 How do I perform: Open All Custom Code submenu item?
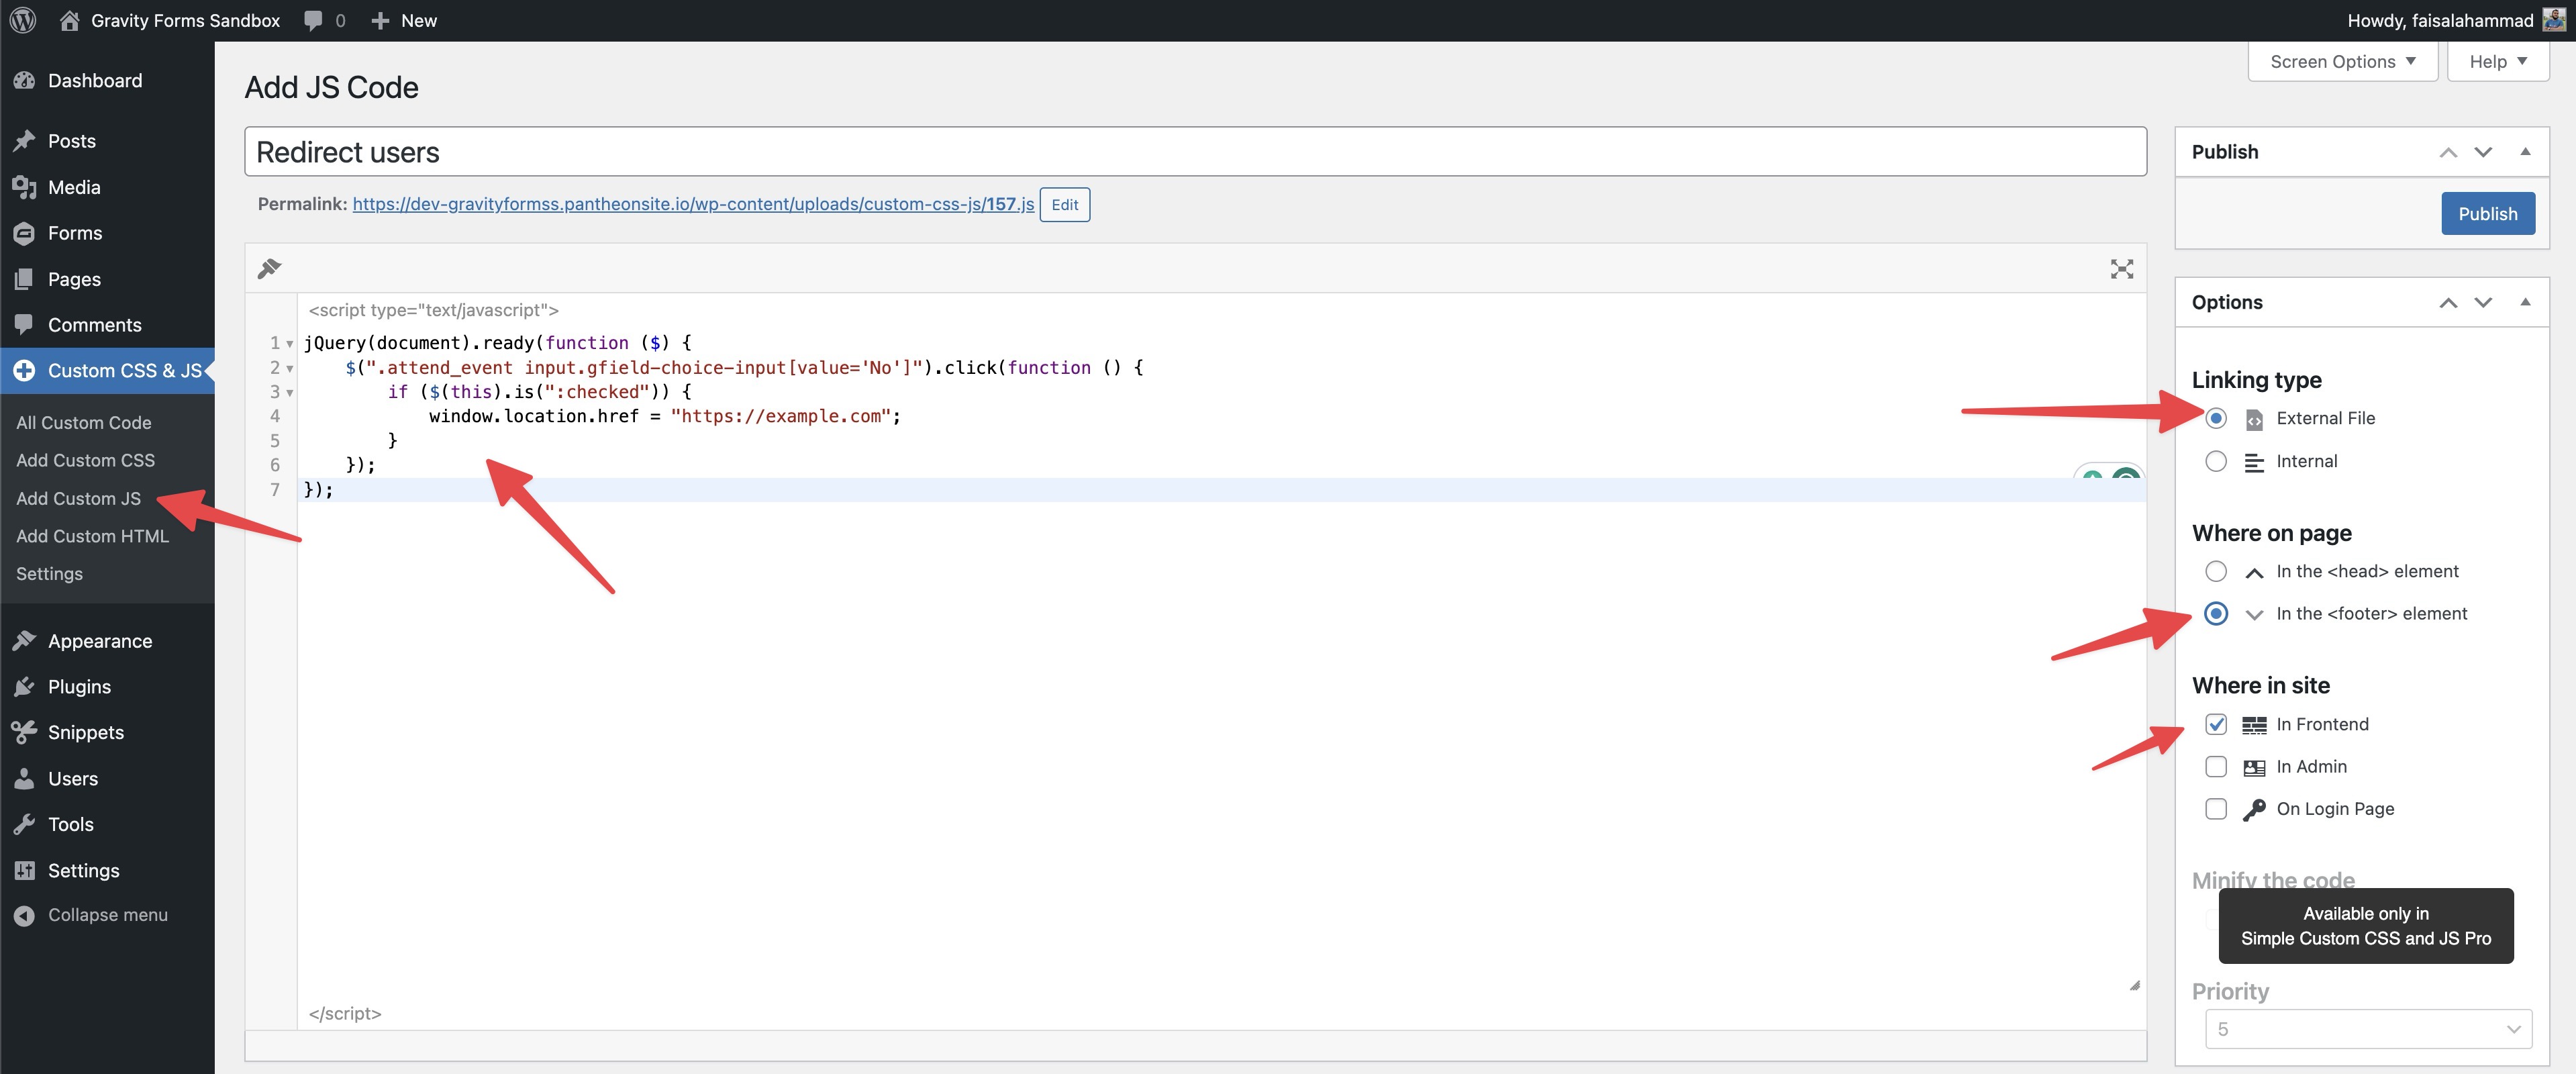84,423
